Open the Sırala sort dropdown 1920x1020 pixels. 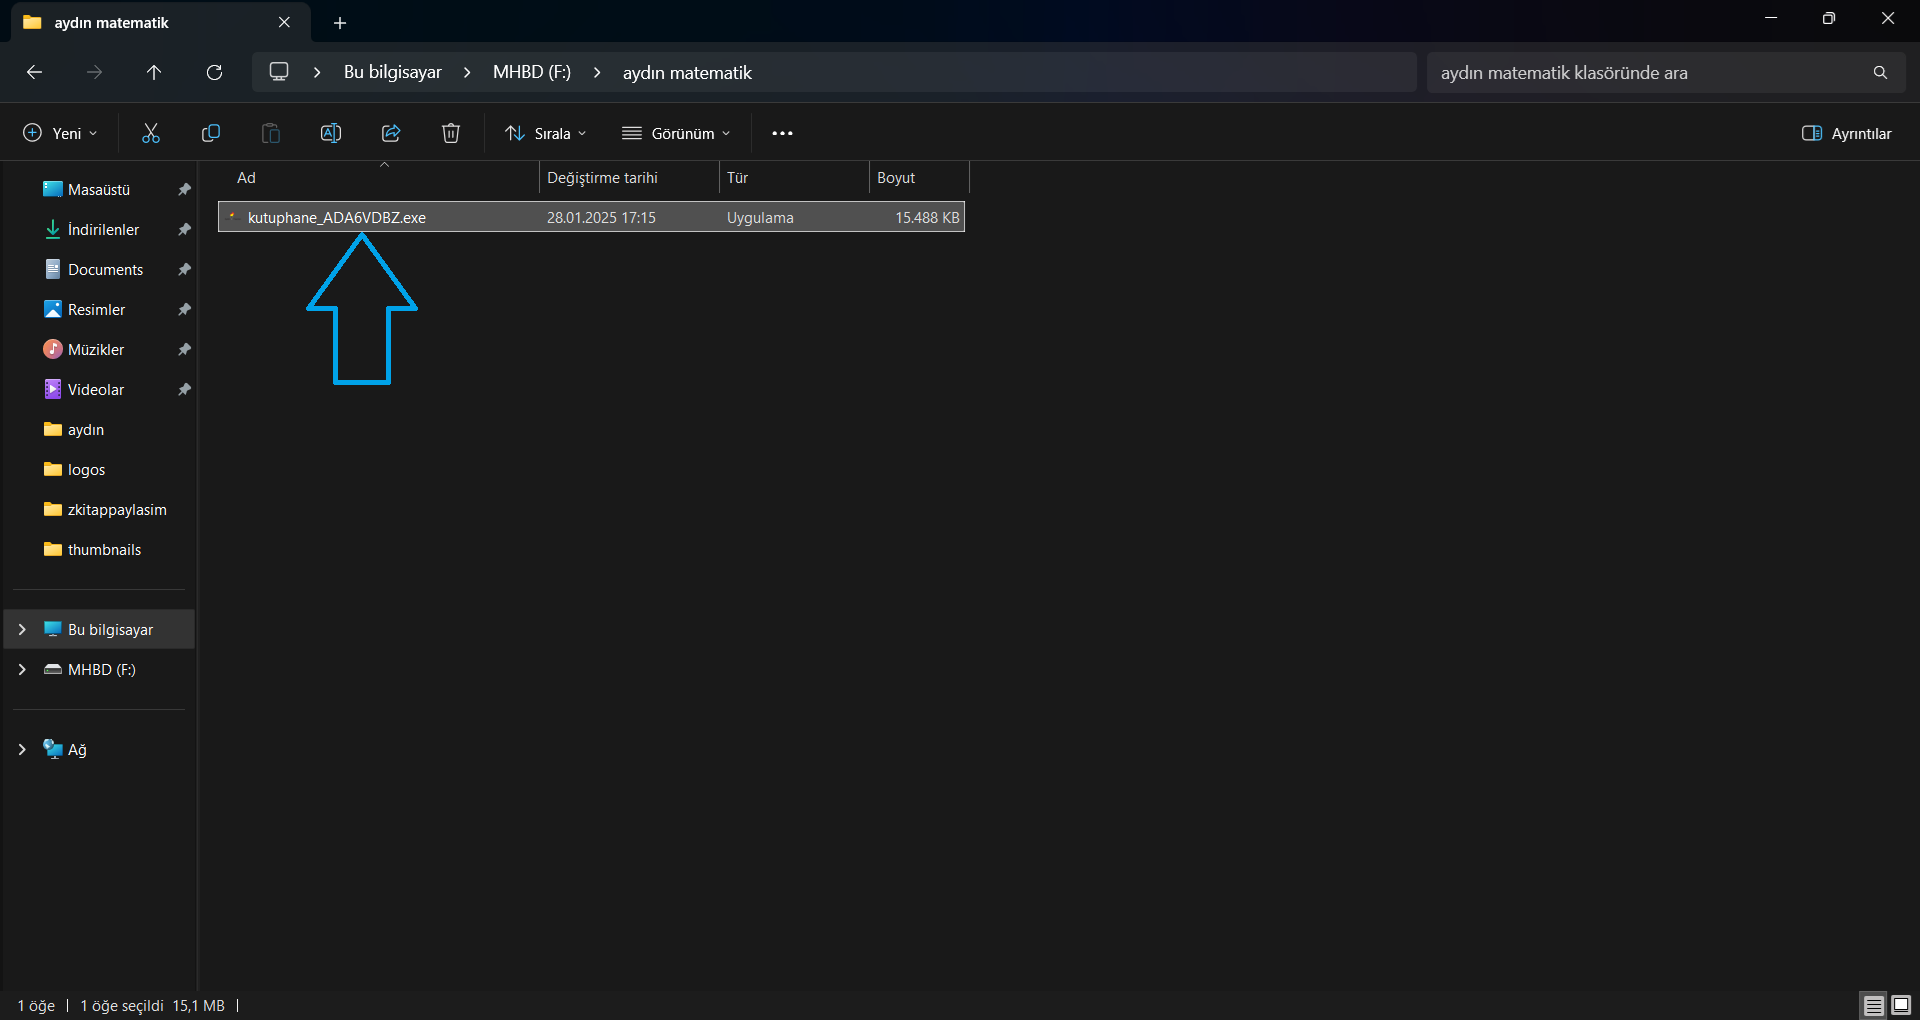pyautogui.click(x=546, y=133)
